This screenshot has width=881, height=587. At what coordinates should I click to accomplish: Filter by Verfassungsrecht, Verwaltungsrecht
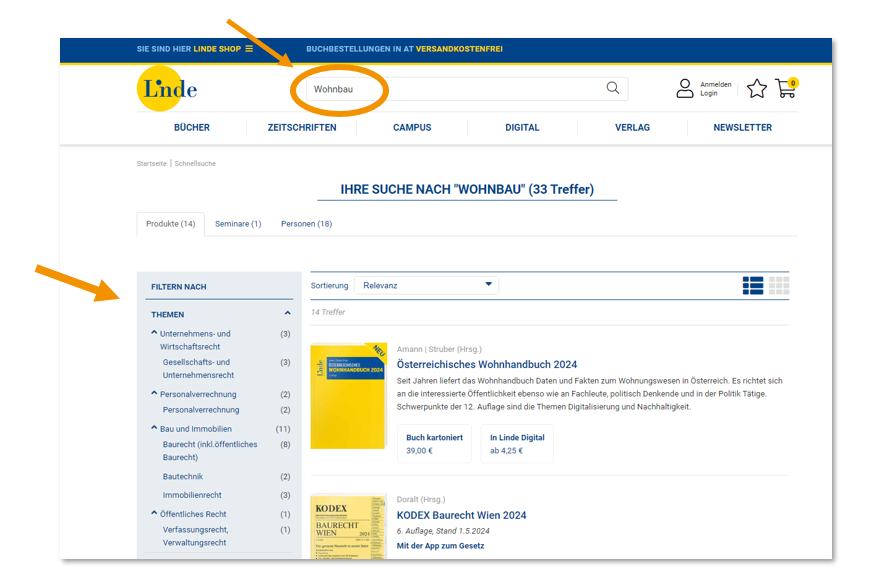(x=196, y=536)
